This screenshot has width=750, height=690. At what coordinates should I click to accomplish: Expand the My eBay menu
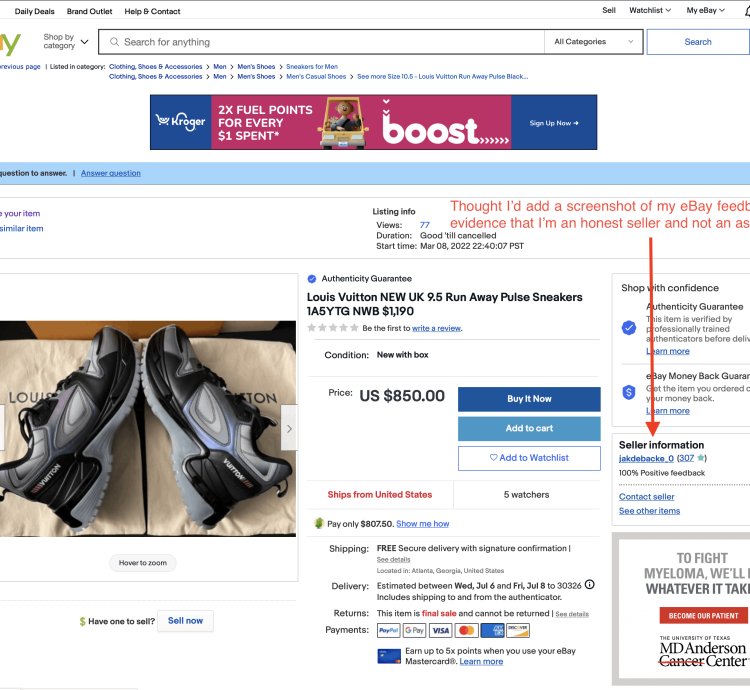(x=706, y=10)
